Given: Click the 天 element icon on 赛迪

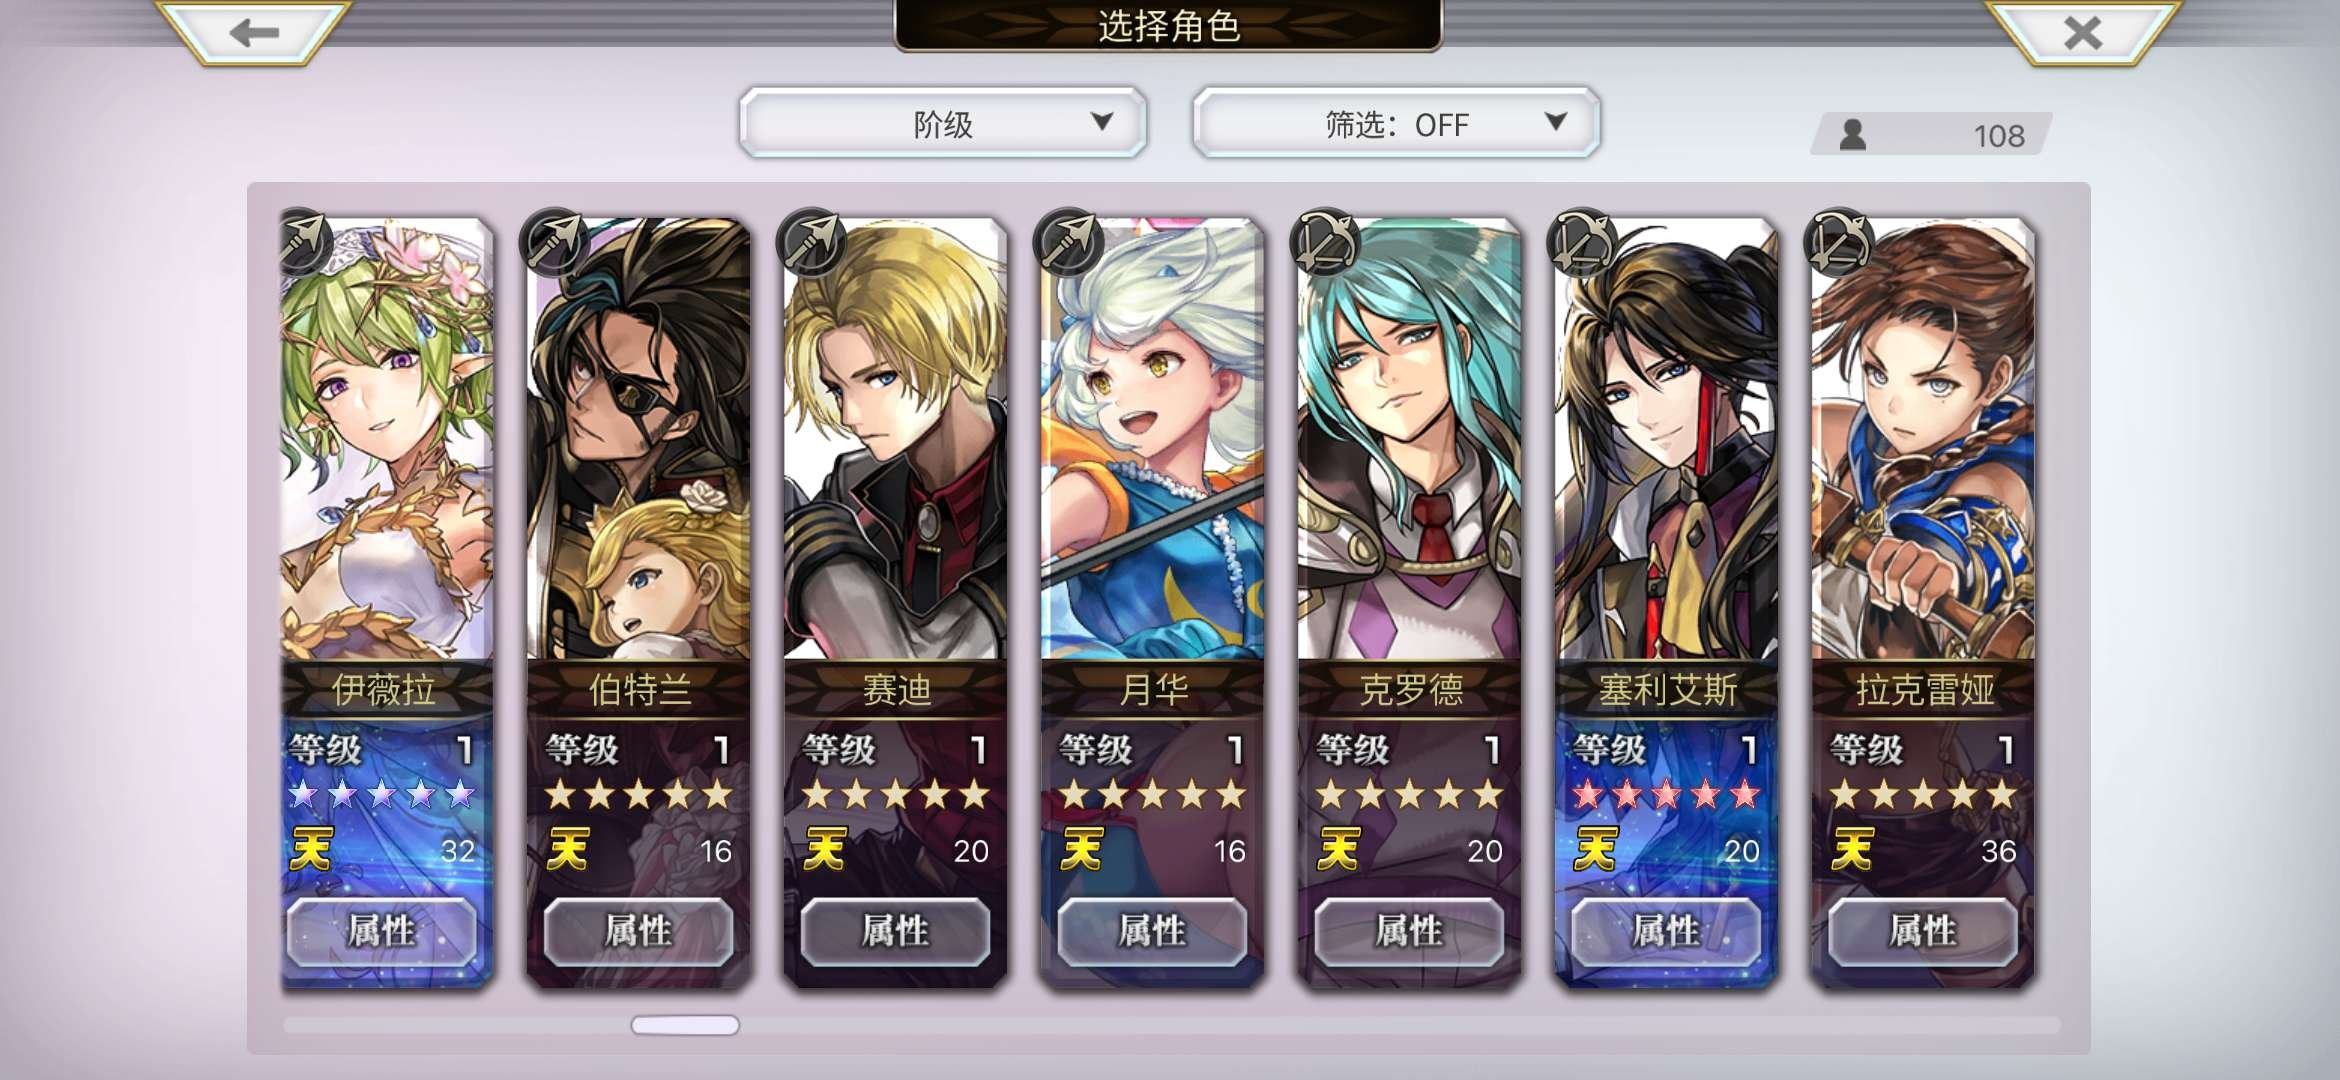Looking at the screenshot, I should point(825,850).
